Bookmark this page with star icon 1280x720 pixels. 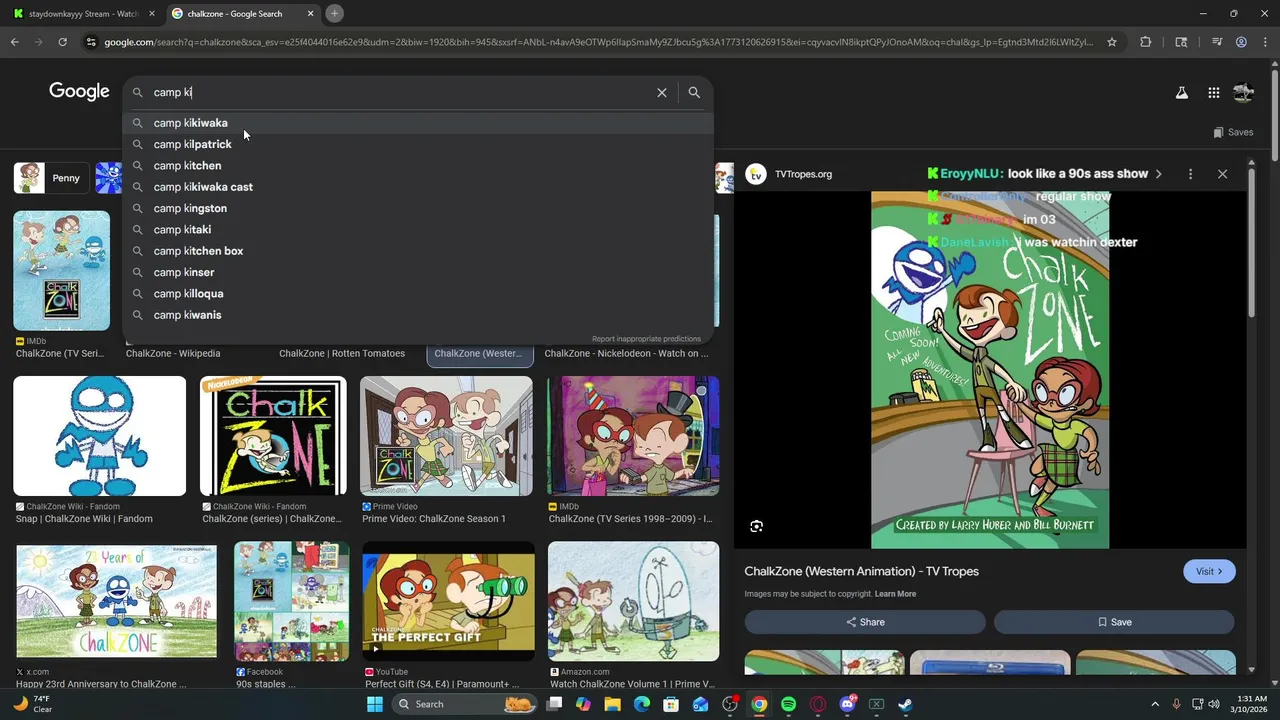(1111, 42)
